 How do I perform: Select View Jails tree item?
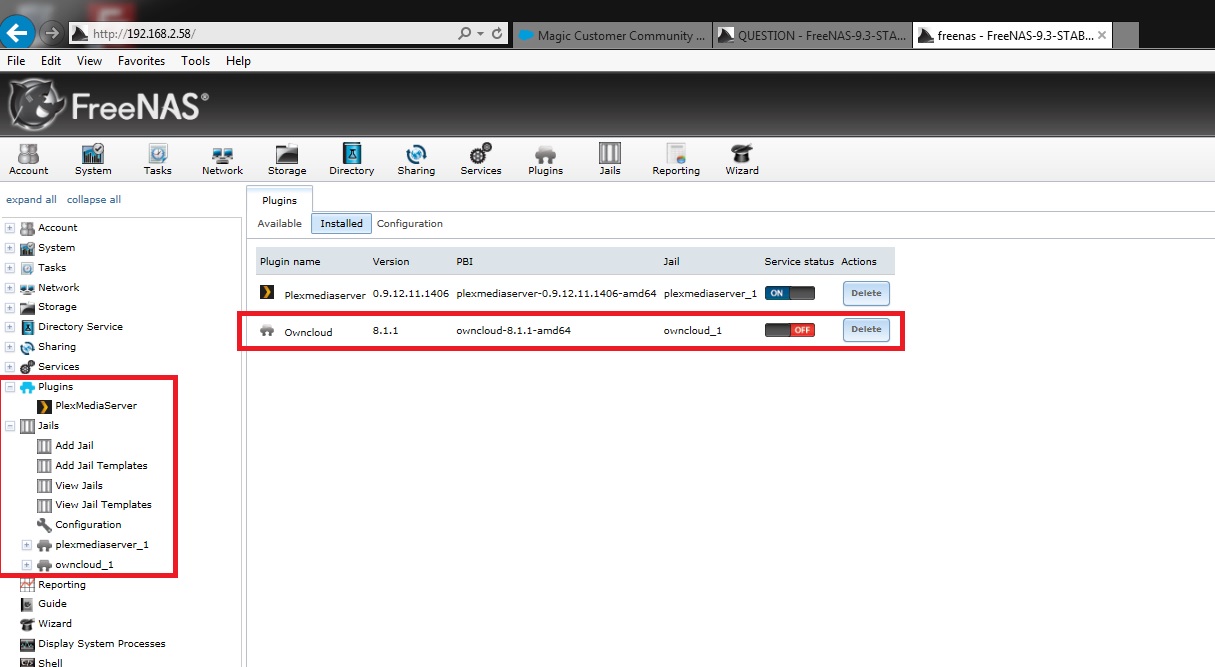click(79, 486)
